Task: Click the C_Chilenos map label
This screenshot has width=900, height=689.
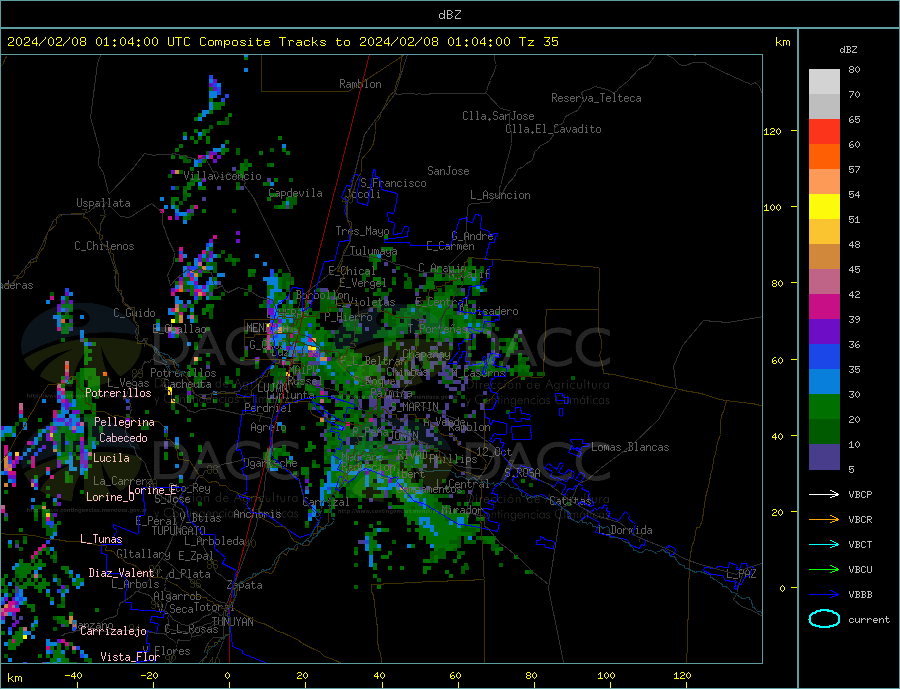Action: click(x=104, y=246)
